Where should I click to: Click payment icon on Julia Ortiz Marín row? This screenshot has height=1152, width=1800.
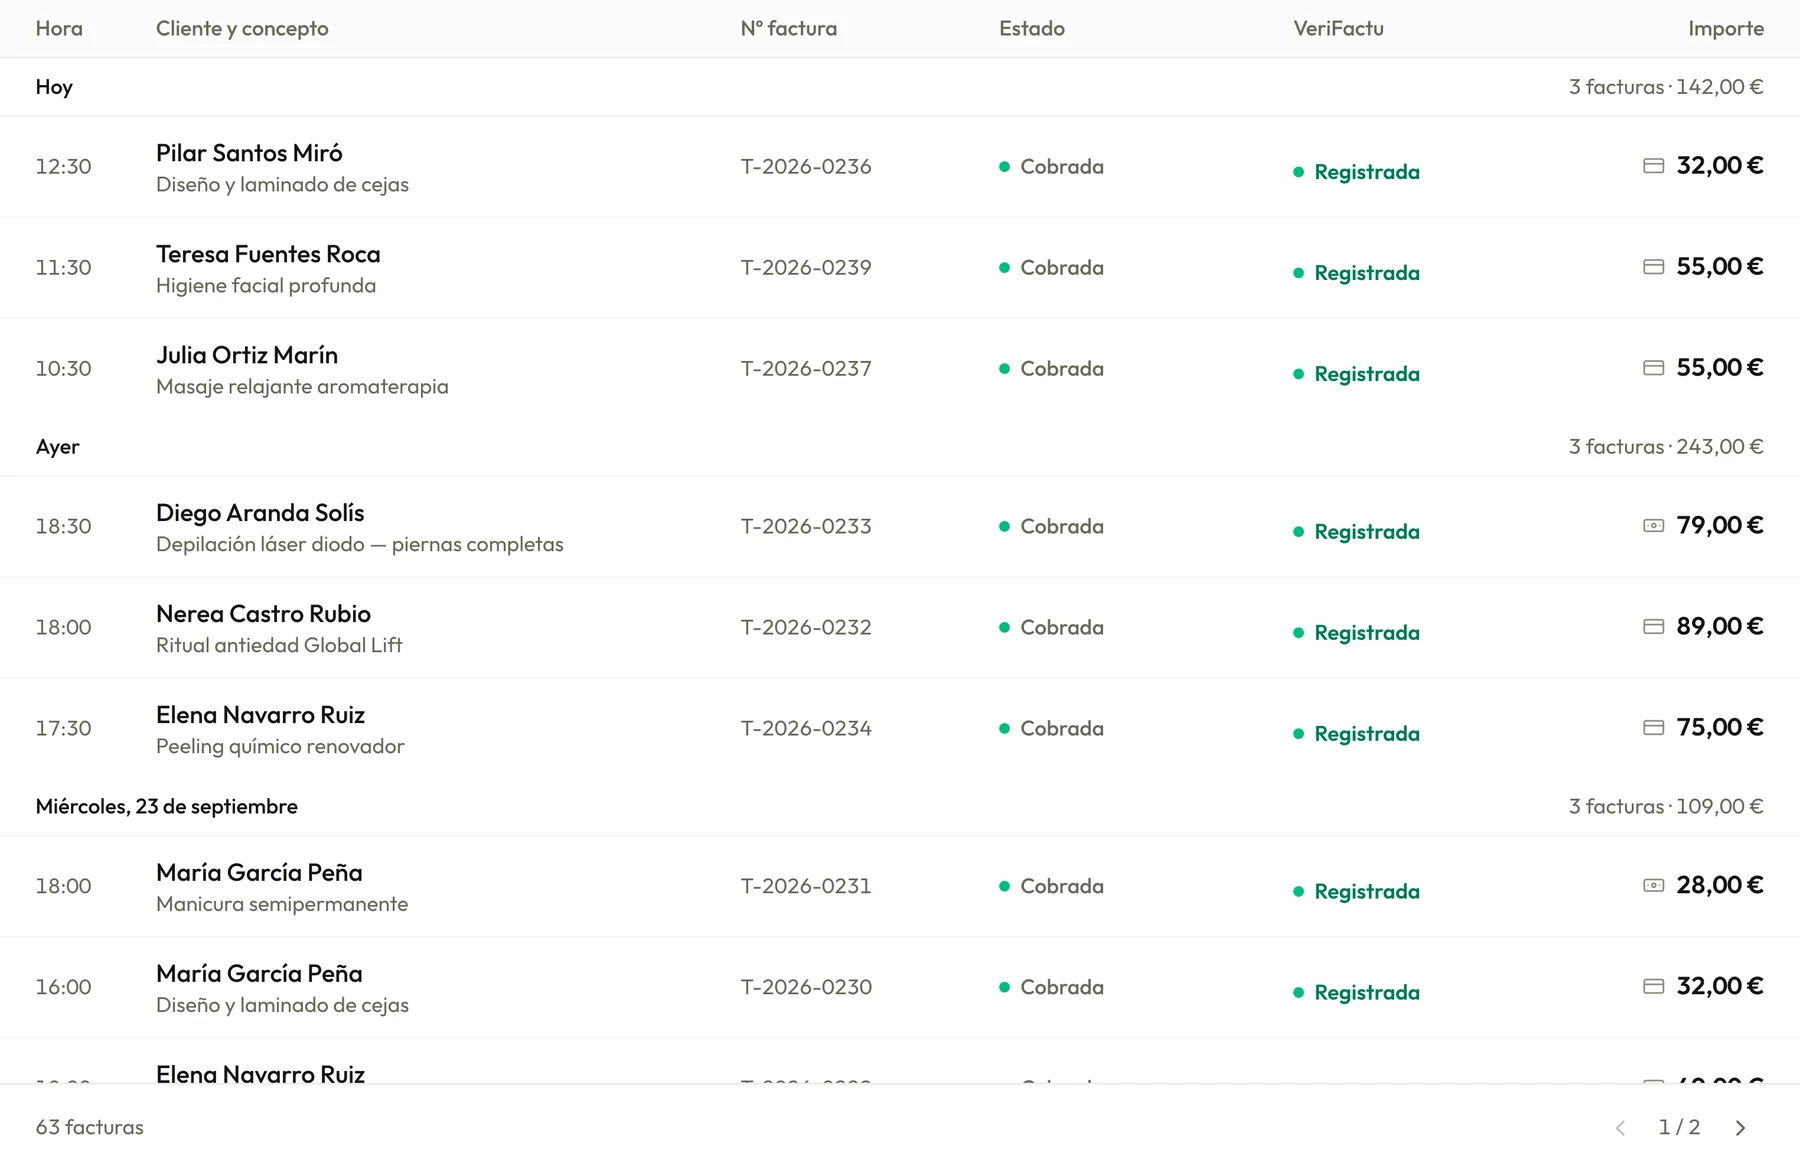click(1653, 368)
